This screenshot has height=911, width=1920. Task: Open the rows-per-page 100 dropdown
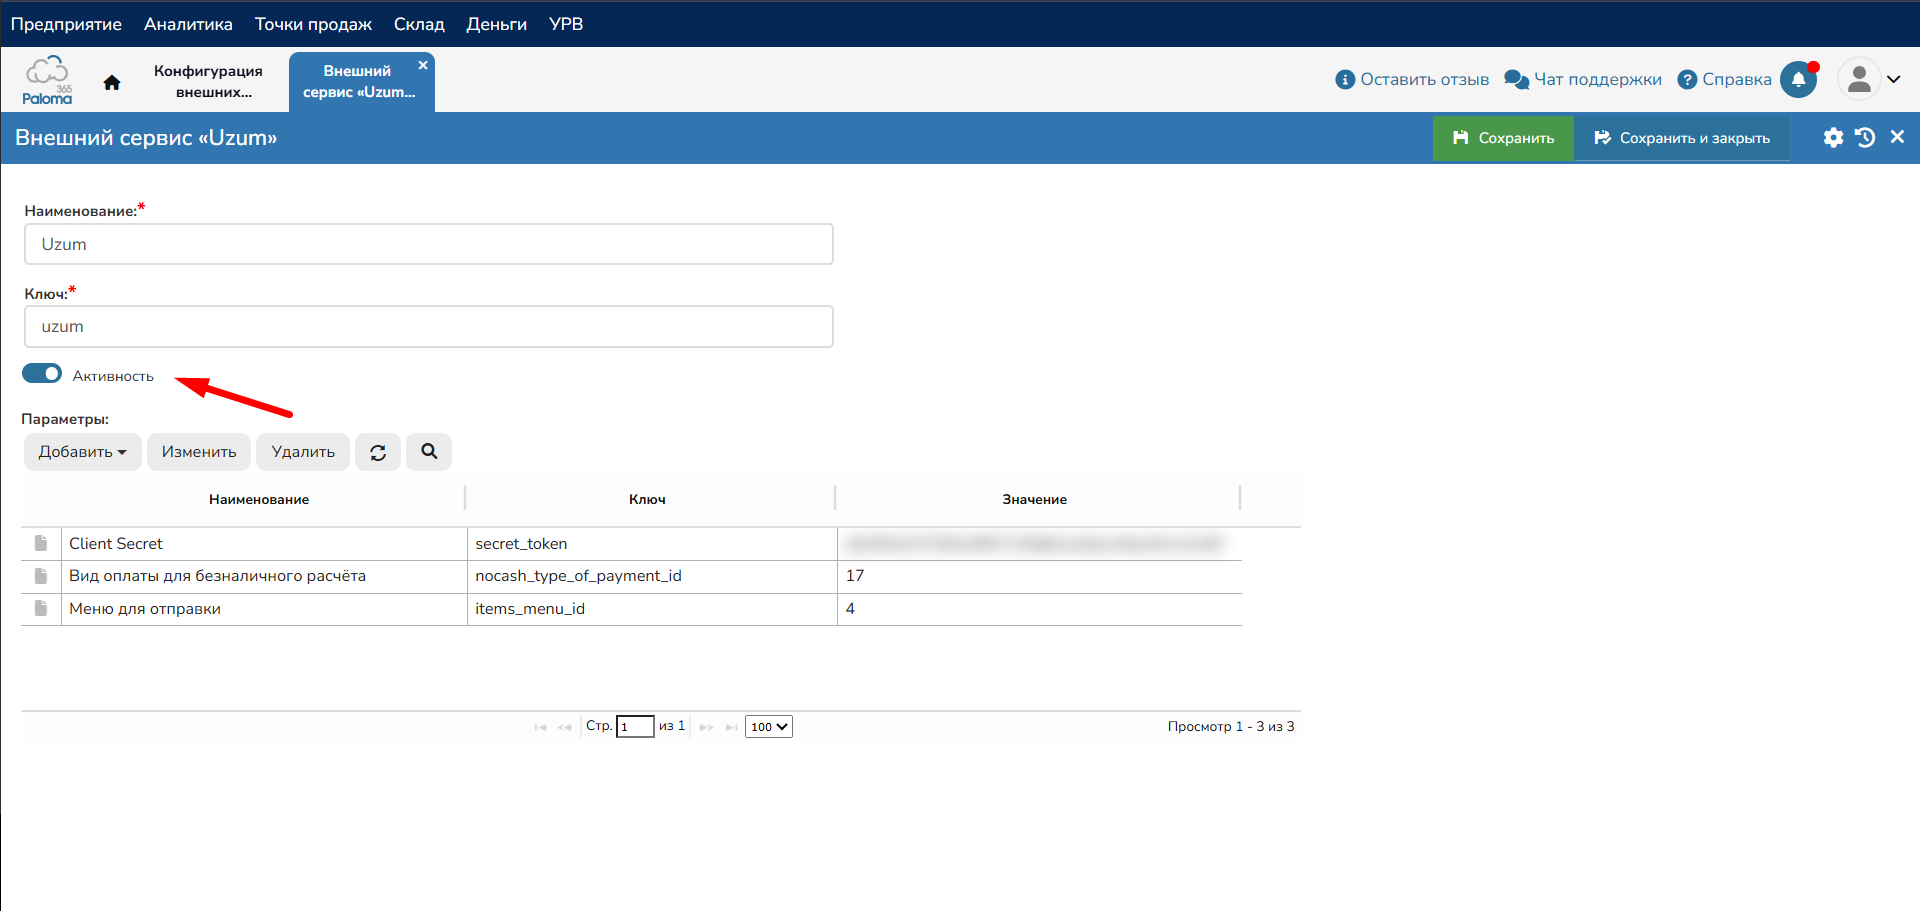point(768,727)
